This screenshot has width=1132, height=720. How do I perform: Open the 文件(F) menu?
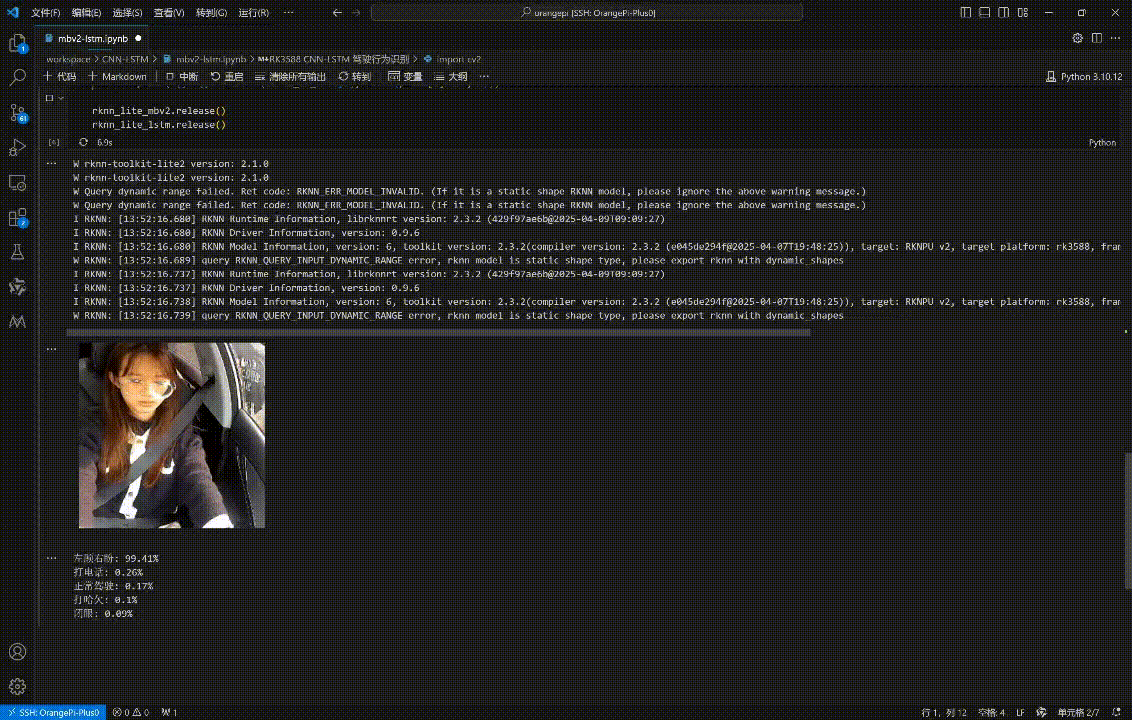coord(46,13)
